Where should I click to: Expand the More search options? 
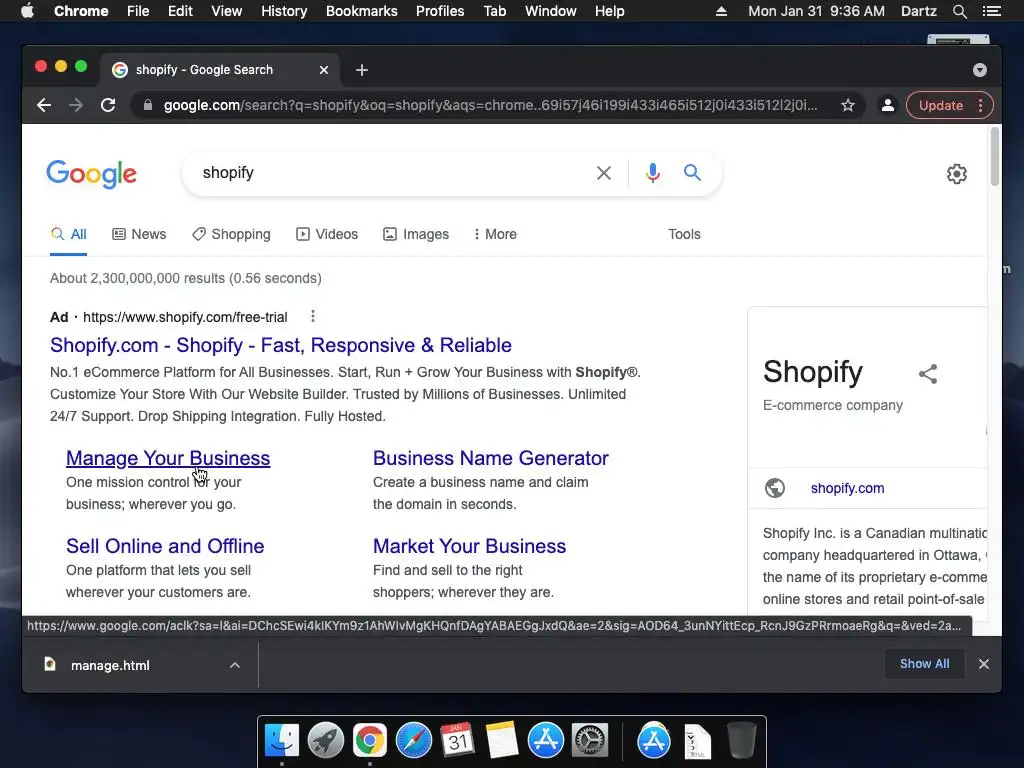tap(495, 234)
